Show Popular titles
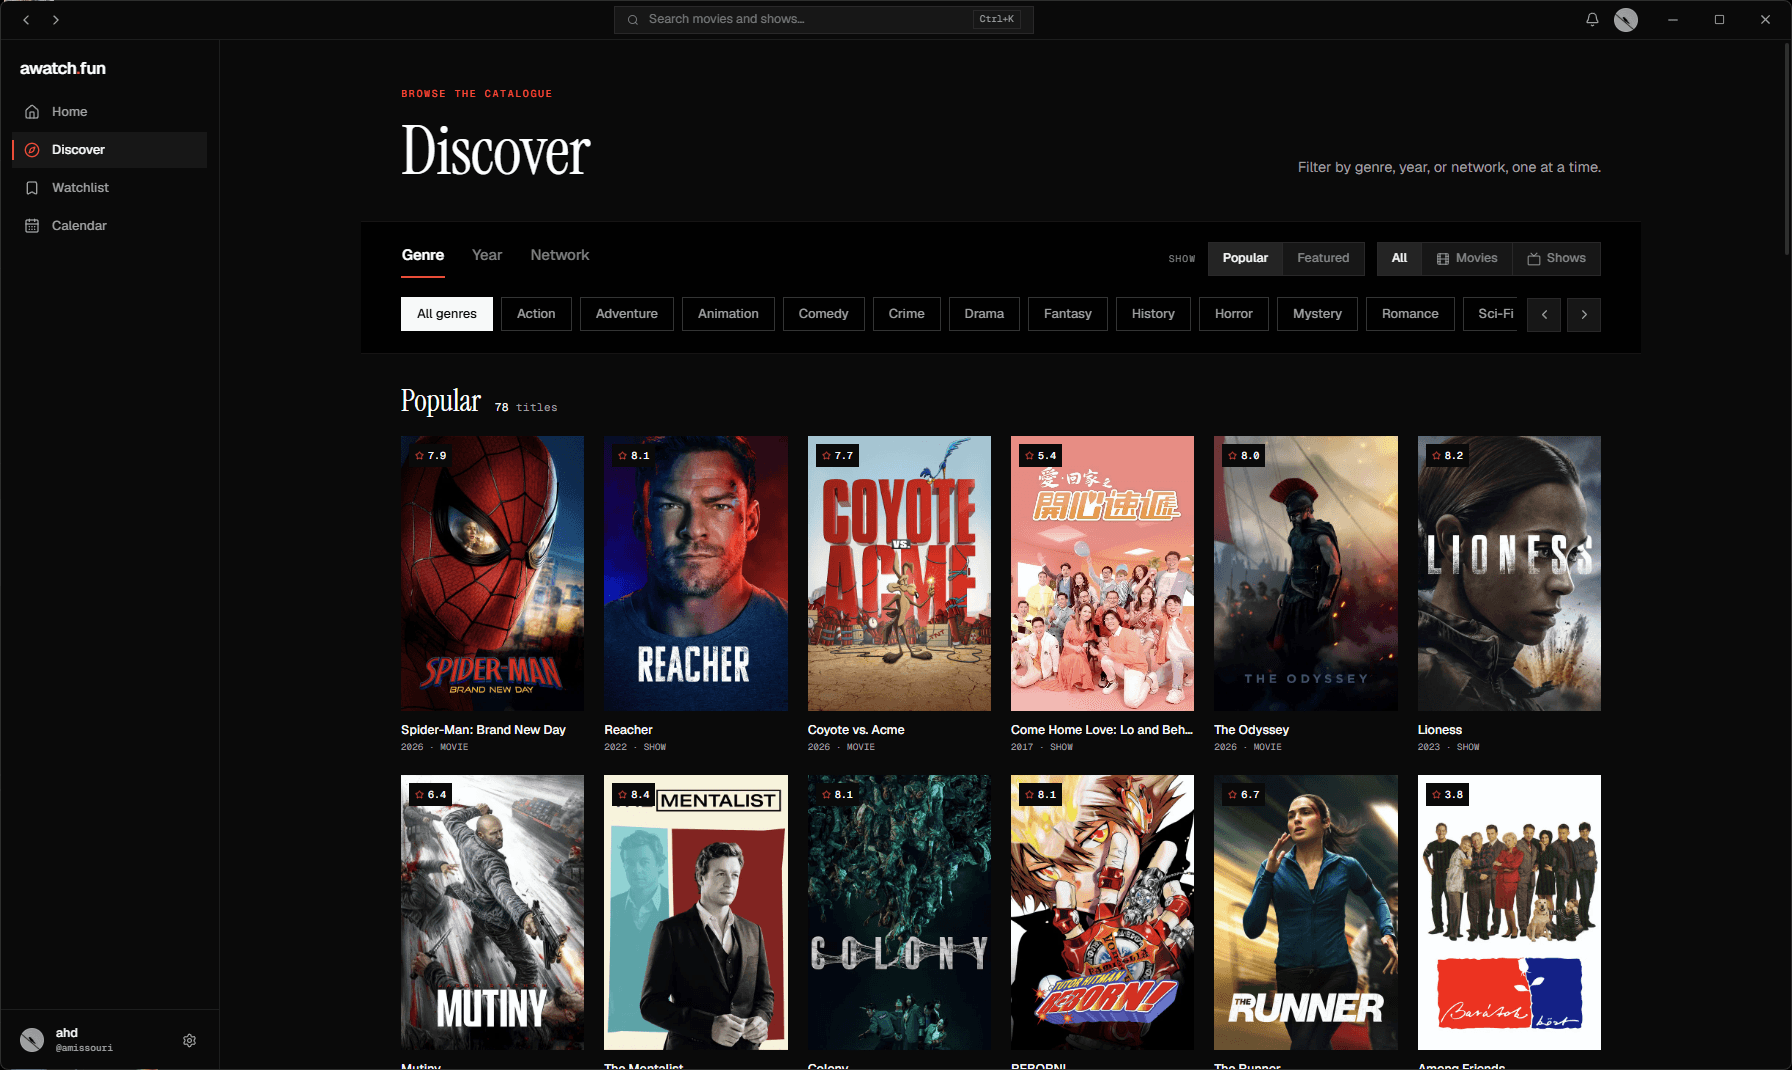 click(x=1245, y=258)
